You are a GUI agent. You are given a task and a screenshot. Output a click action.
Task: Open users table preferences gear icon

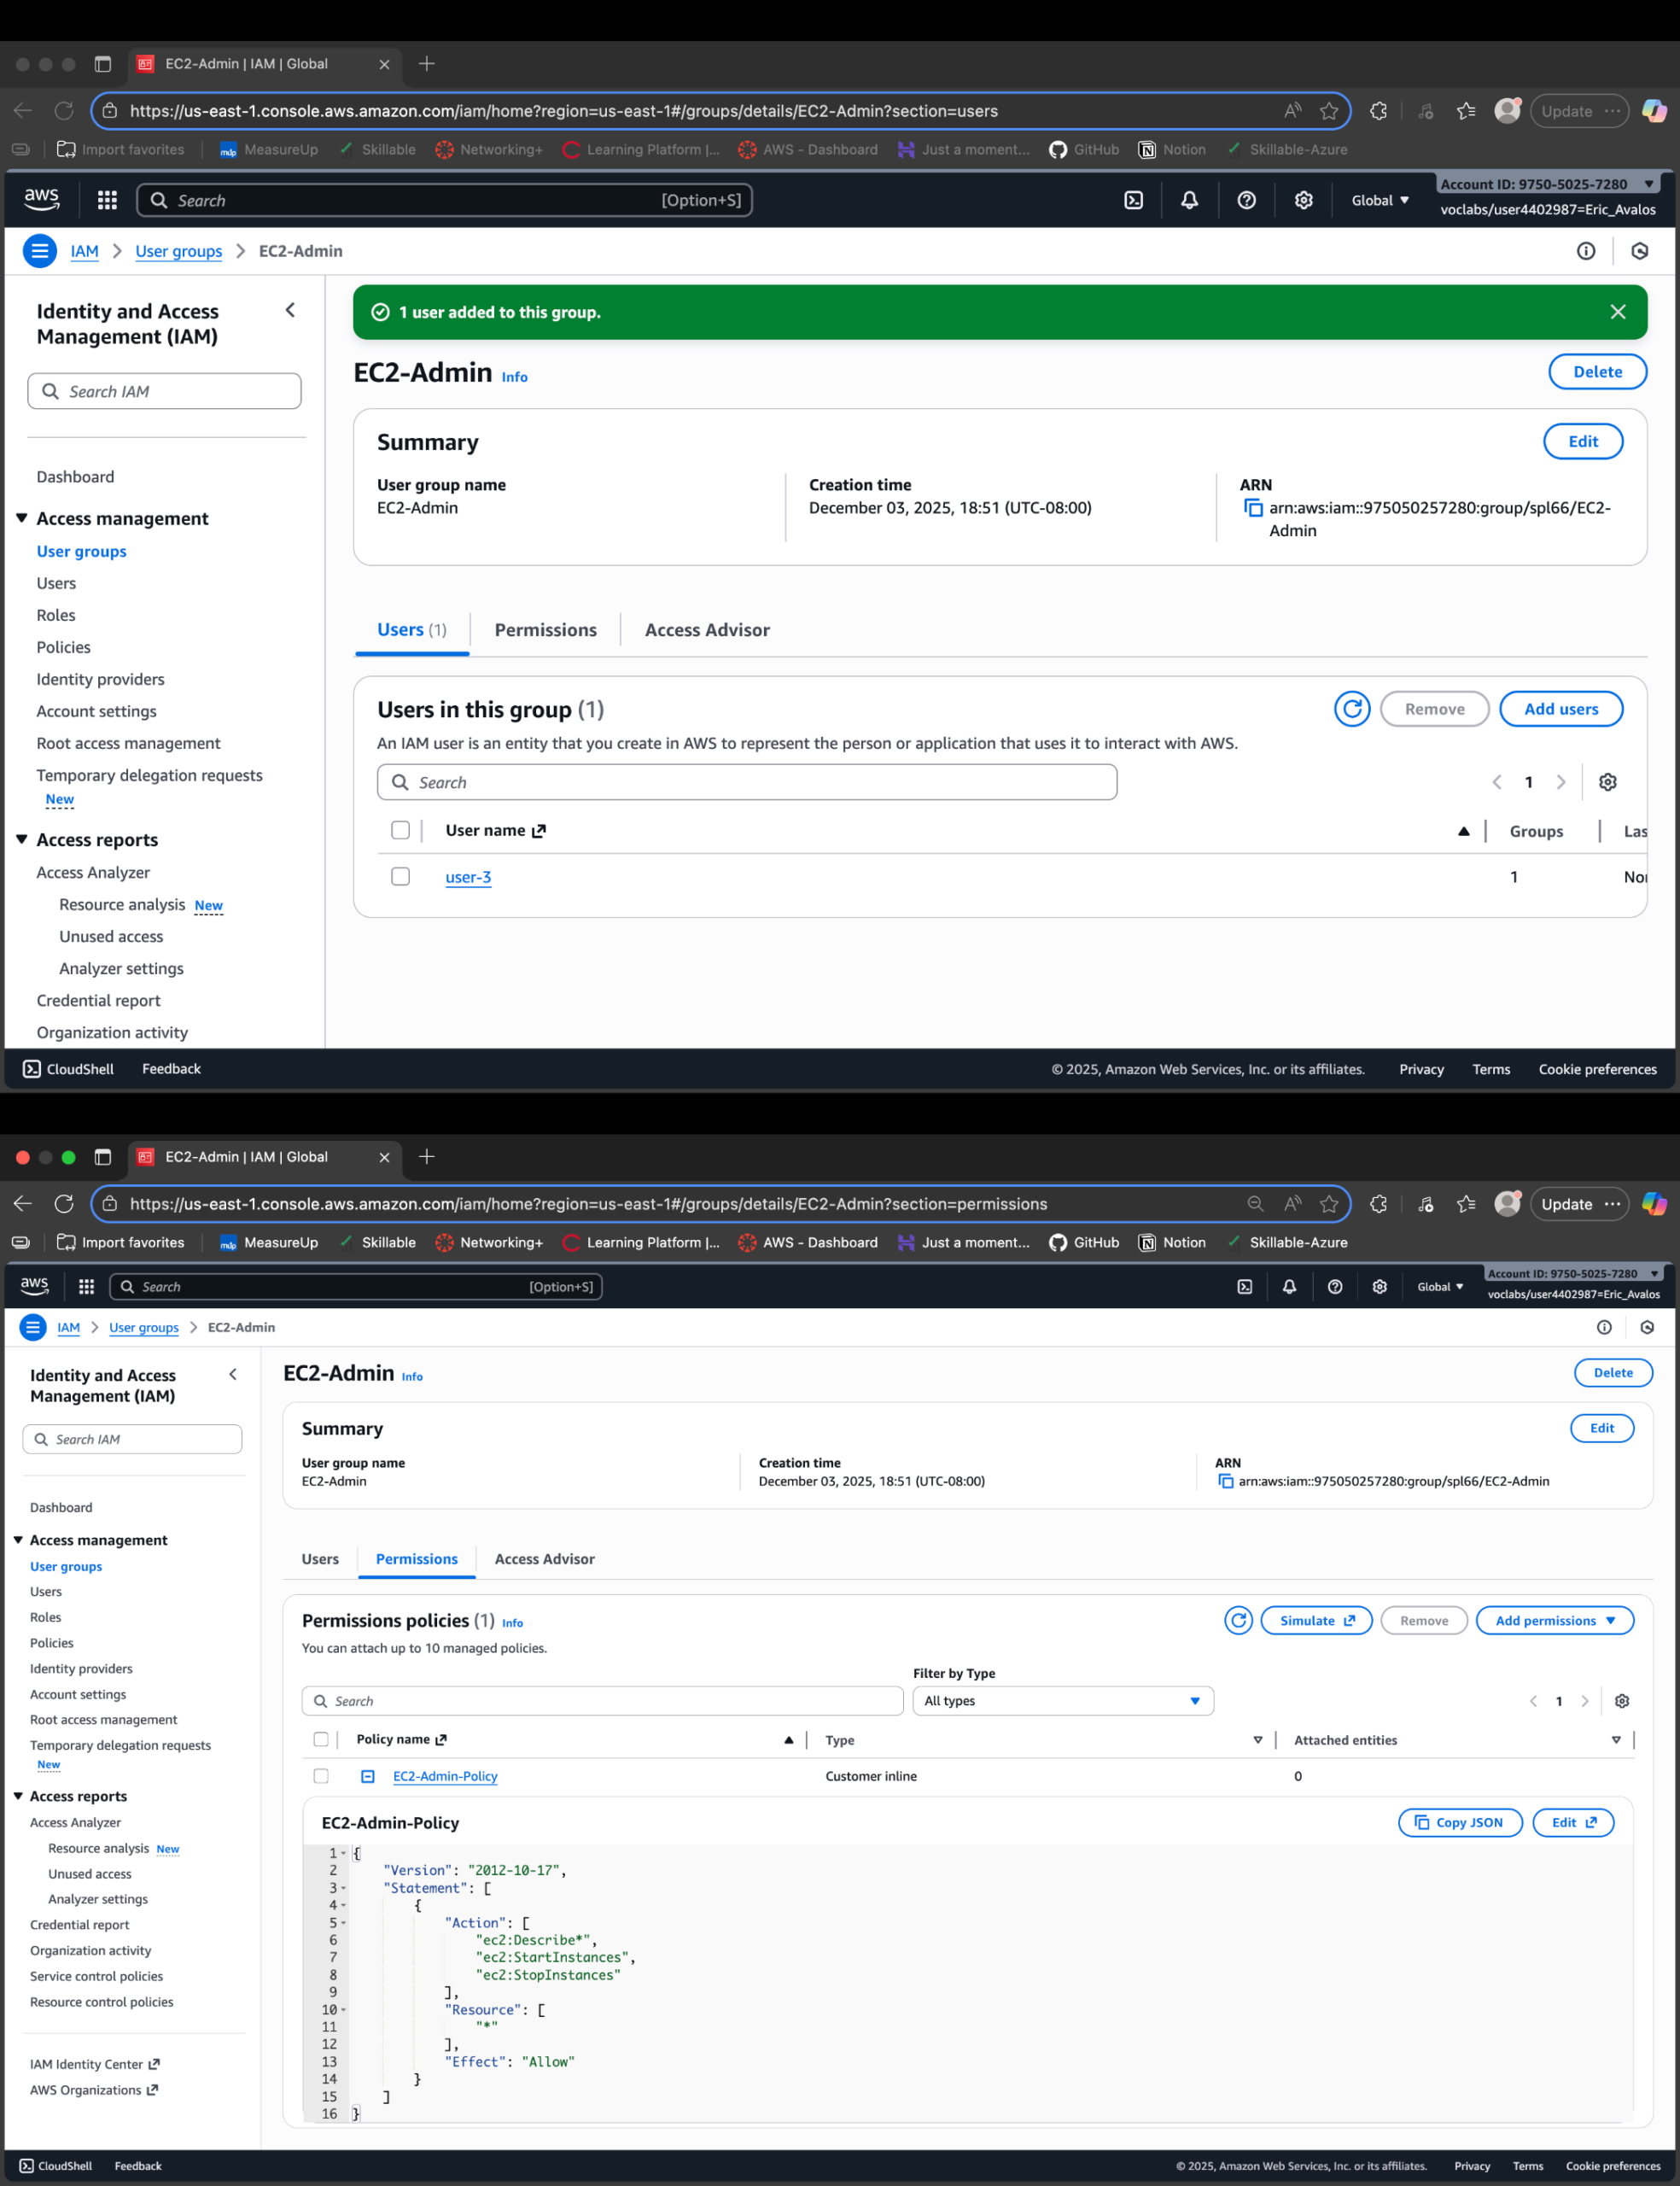(x=1607, y=782)
